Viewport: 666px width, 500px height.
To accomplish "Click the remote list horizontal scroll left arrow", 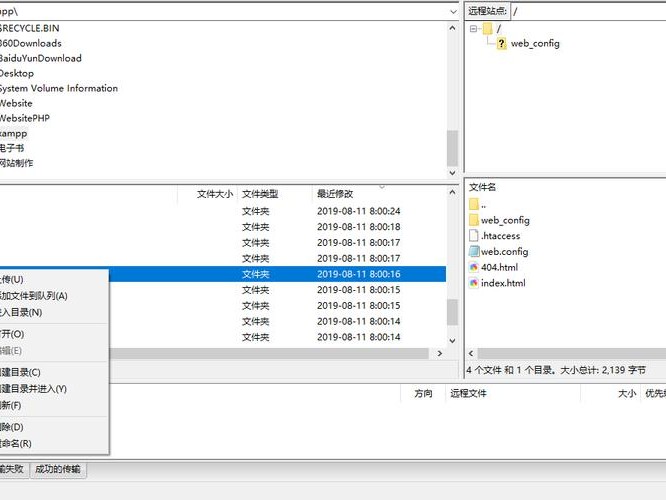I will click(x=471, y=353).
